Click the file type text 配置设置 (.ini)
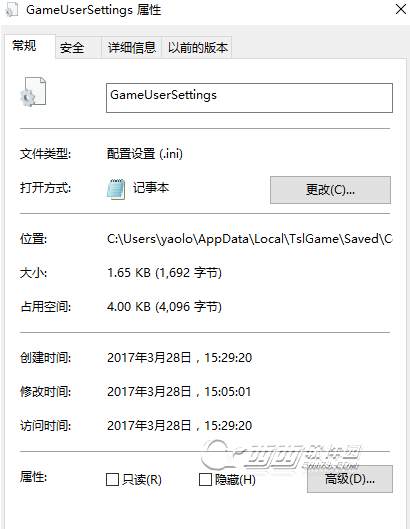410x529 pixels. pyautogui.click(x=145, y=154)
